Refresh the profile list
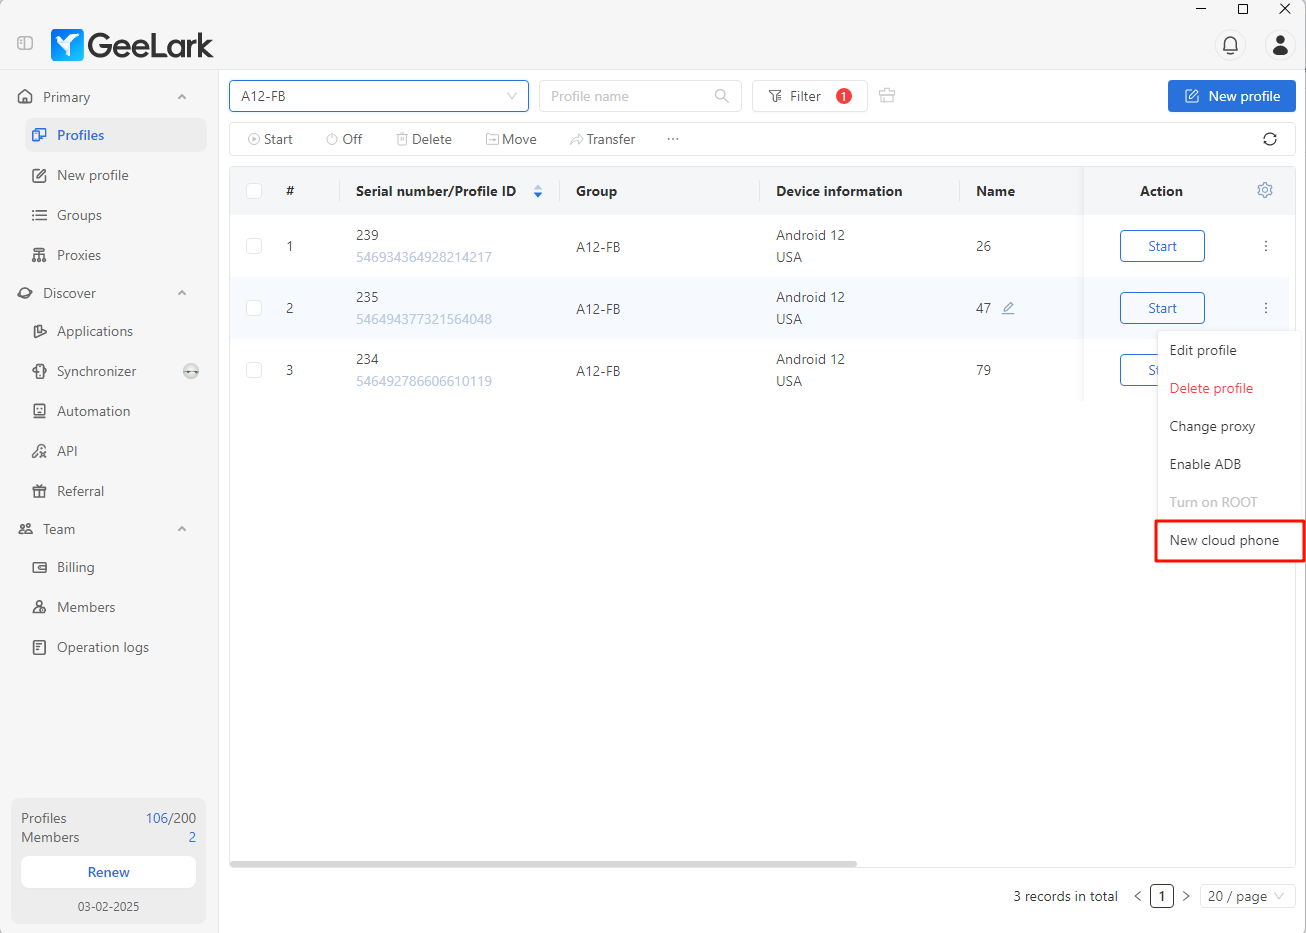 1270,139
